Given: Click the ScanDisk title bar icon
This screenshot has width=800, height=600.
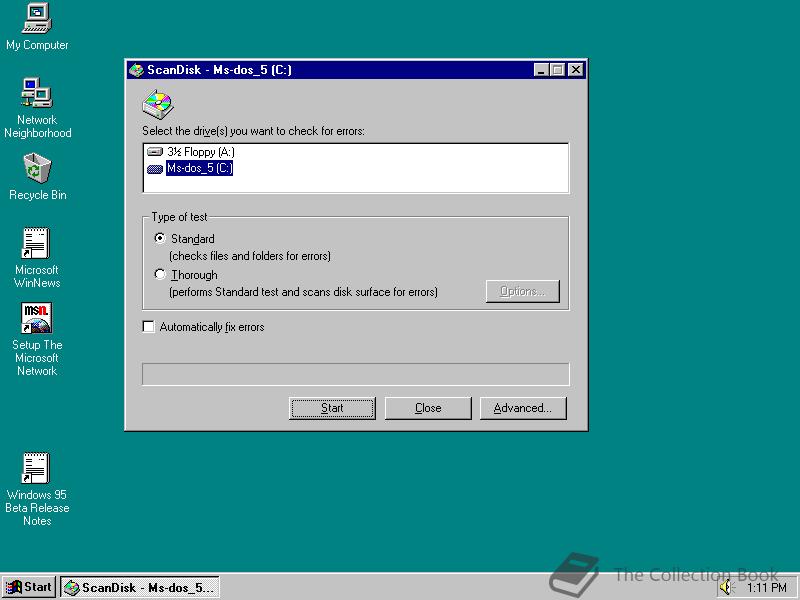Looking at the screenshot, I should tap(136, 70).
